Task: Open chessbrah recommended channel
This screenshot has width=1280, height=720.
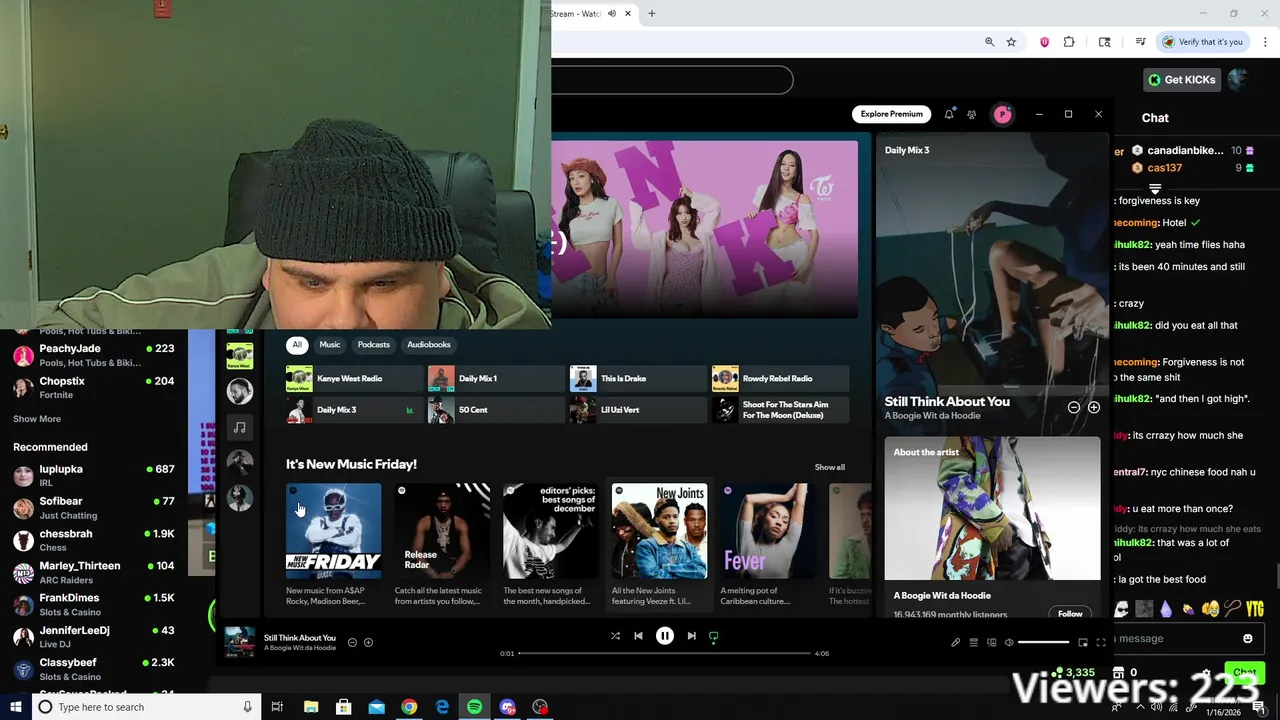Action: 94,540
